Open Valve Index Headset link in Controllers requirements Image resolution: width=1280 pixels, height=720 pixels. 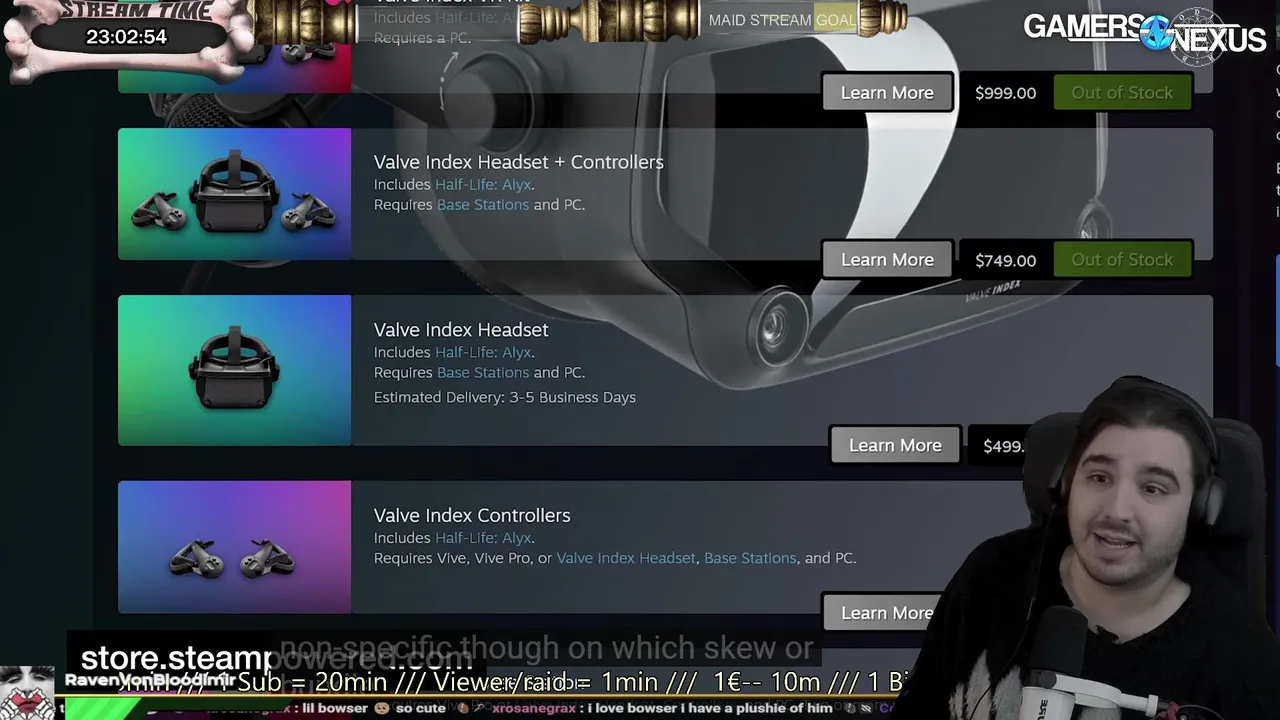(626, 558)
